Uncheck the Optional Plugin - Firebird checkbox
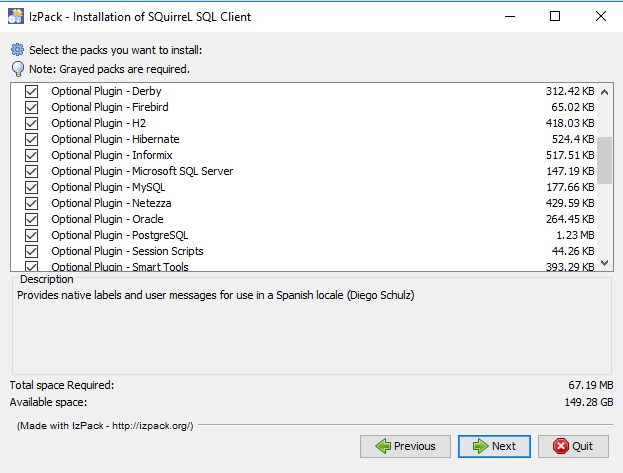623x473 pixels. (31, 107)
